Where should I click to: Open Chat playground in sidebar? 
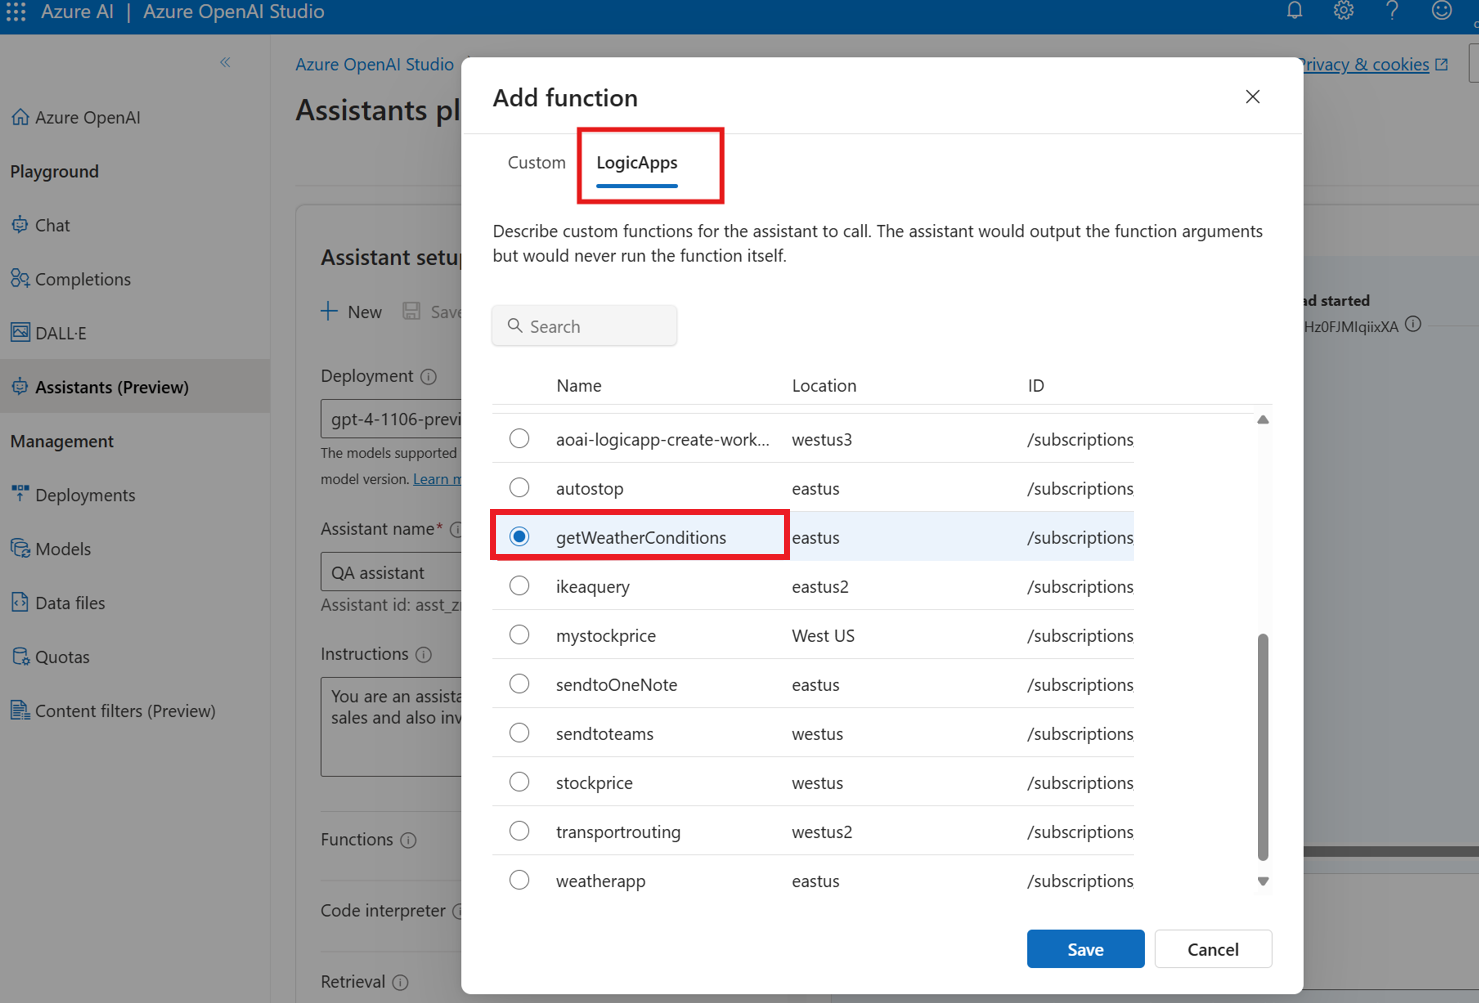41,225
